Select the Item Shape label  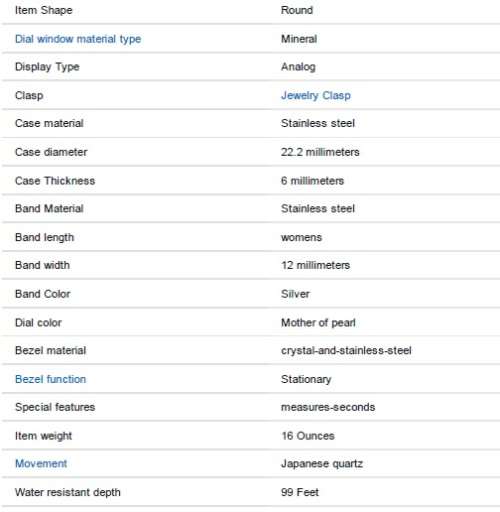(44, 10)
